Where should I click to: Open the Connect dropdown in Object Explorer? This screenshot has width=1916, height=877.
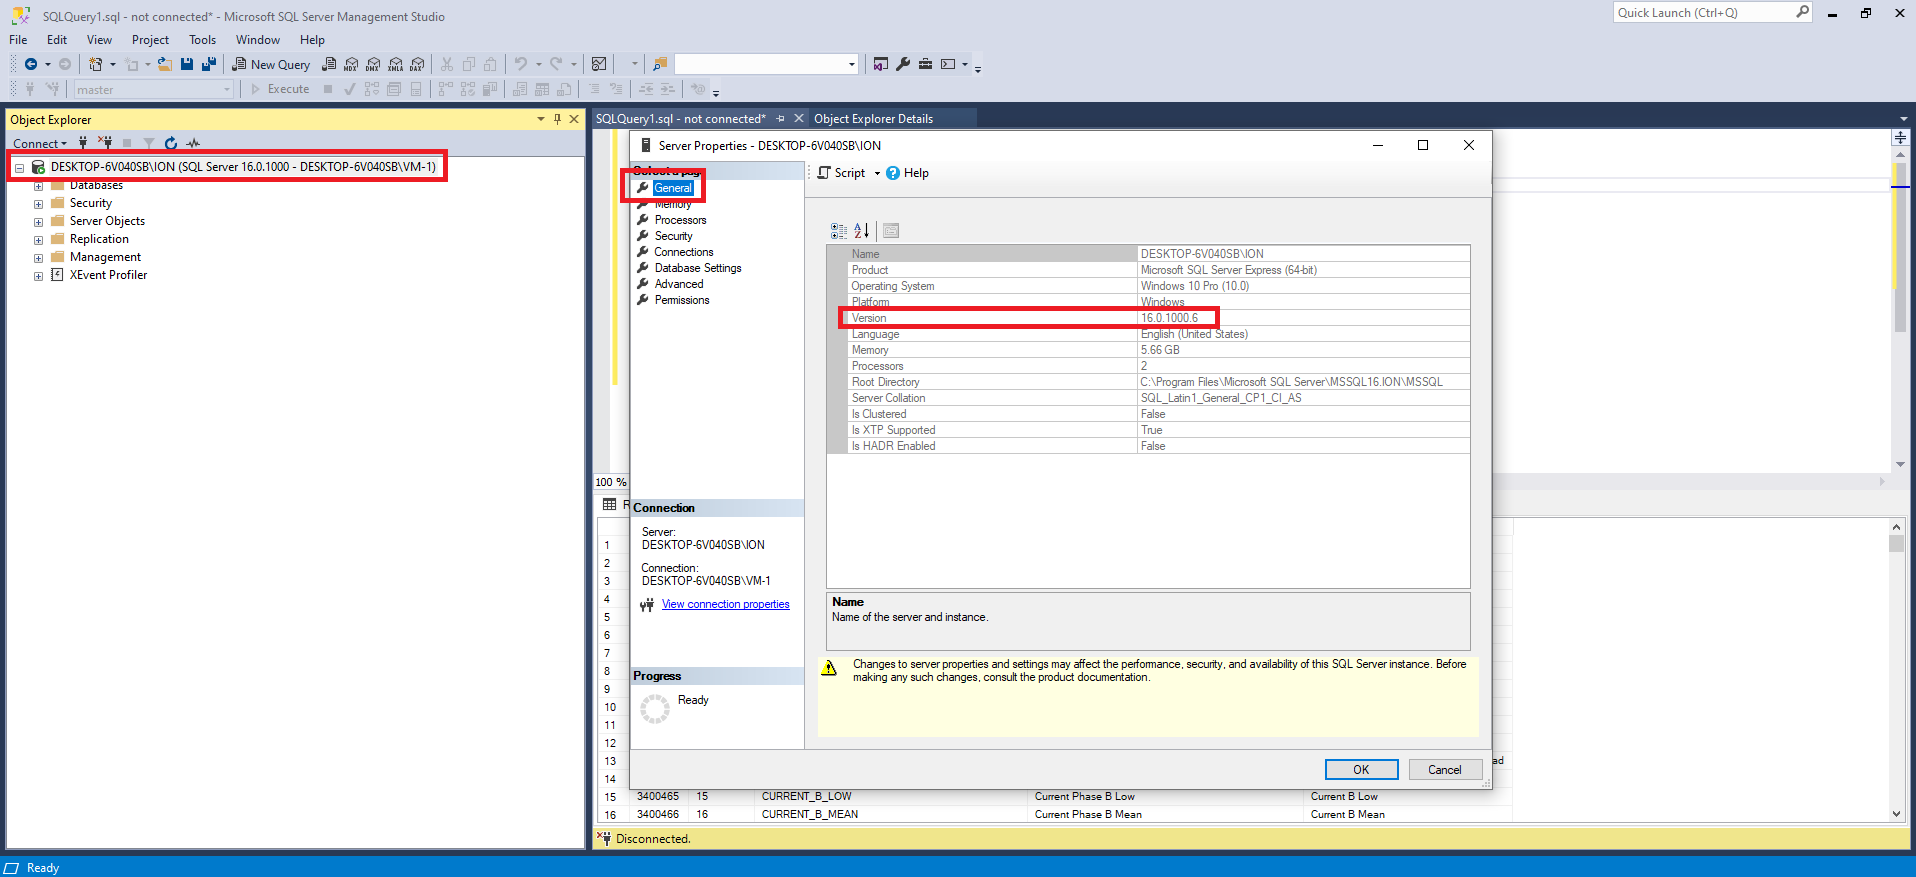pyautogui.click(x=40, y=143)
